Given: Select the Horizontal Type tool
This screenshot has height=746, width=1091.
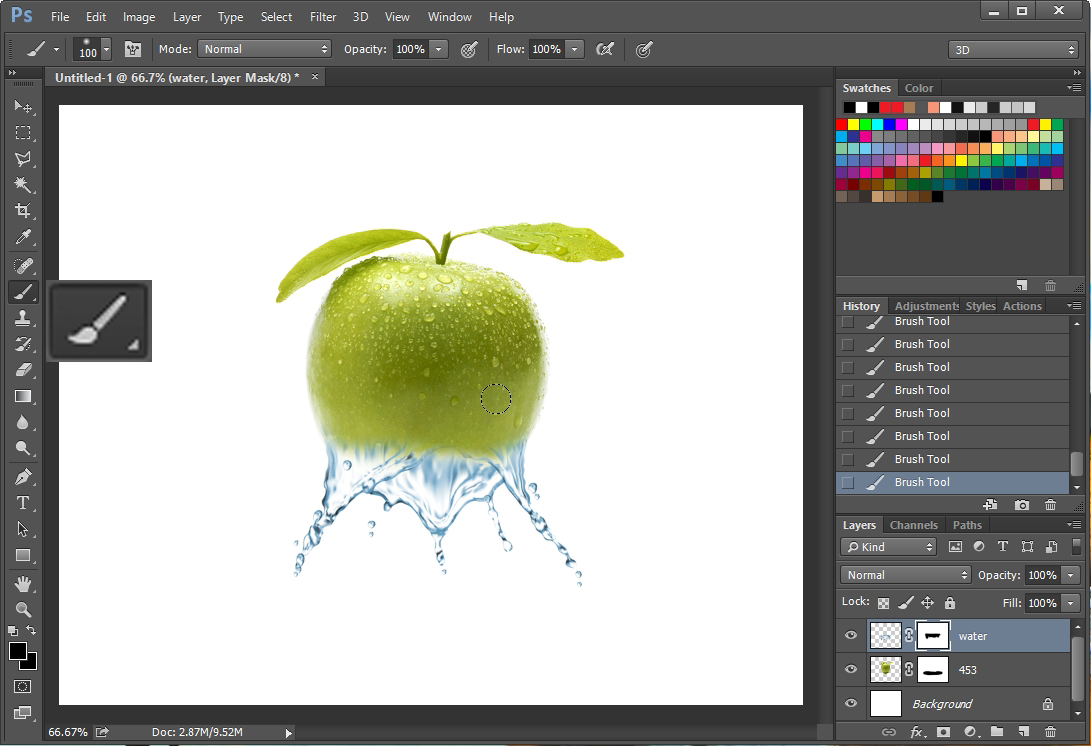Looking at the screenshot, I should [23, 502].
